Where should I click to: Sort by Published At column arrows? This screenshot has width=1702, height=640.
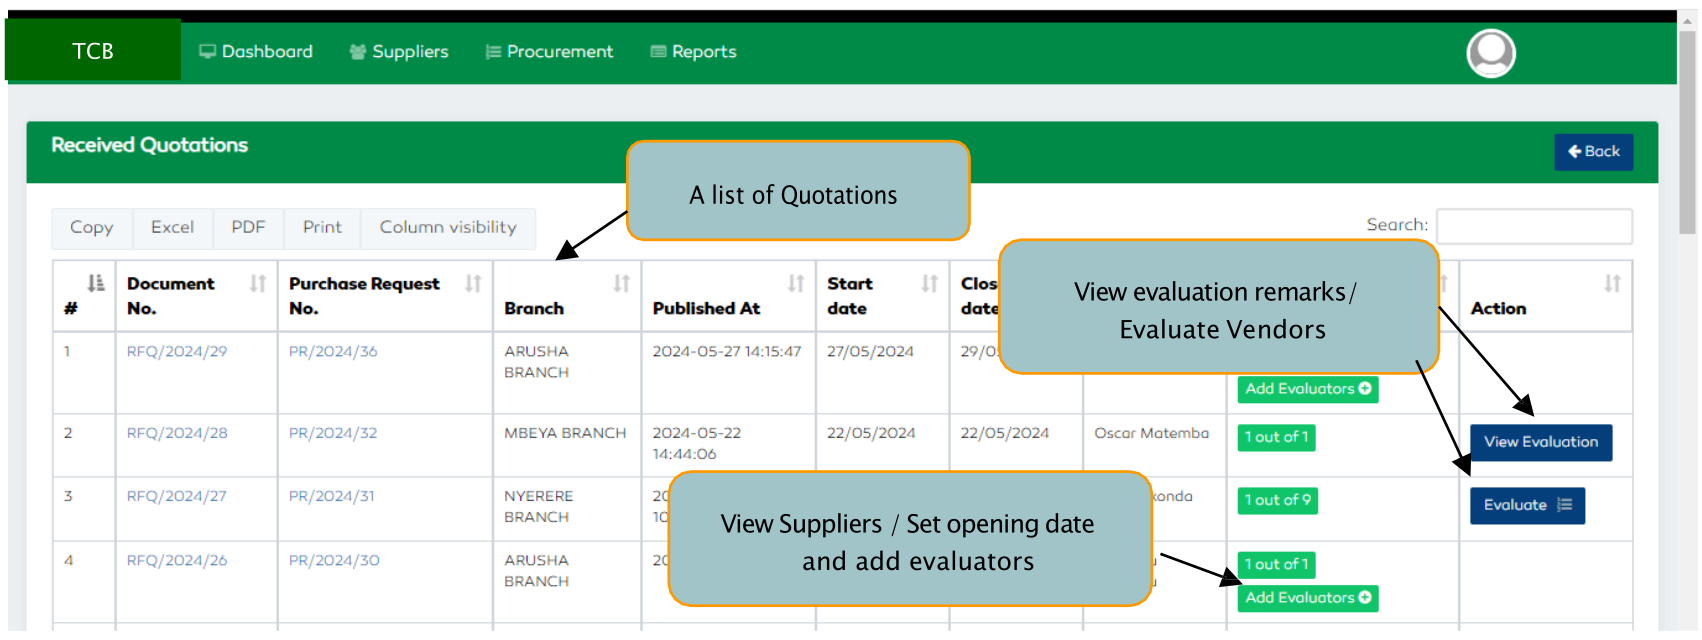pos(796,284)
